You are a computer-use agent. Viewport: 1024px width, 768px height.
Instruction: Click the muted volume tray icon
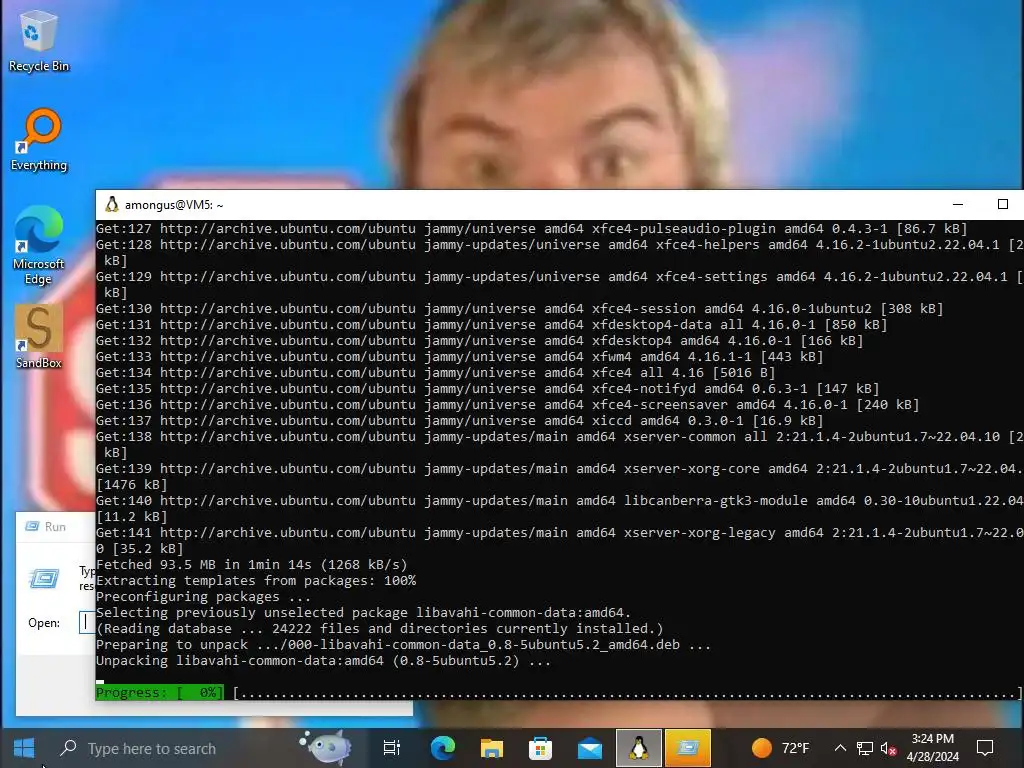coord(888,748)
